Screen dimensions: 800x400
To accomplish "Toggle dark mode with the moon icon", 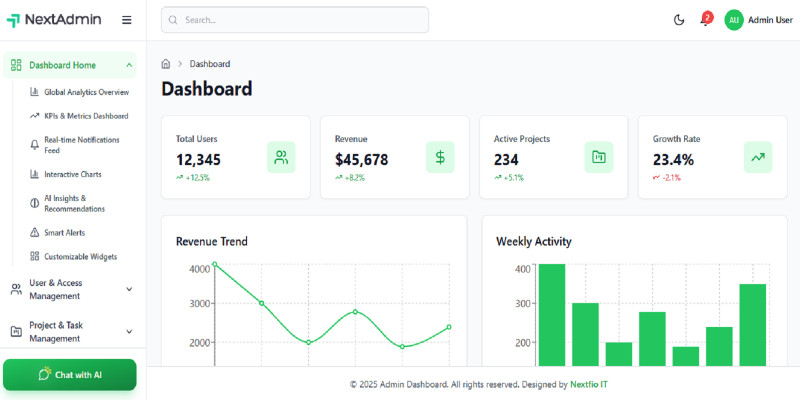I will (679, 20).
